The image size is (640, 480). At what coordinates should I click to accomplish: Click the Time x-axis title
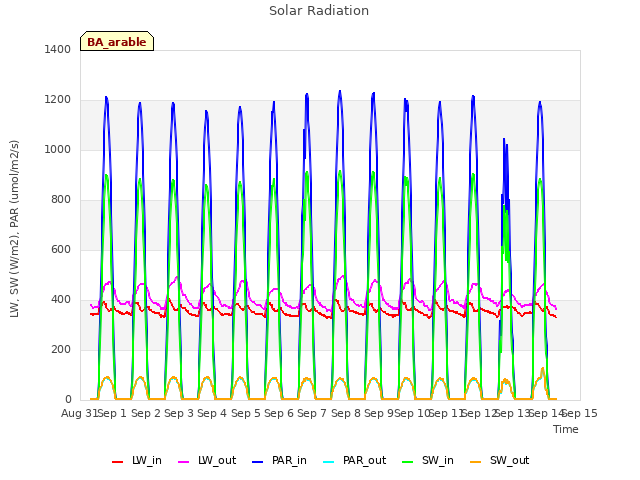point(566,429)
